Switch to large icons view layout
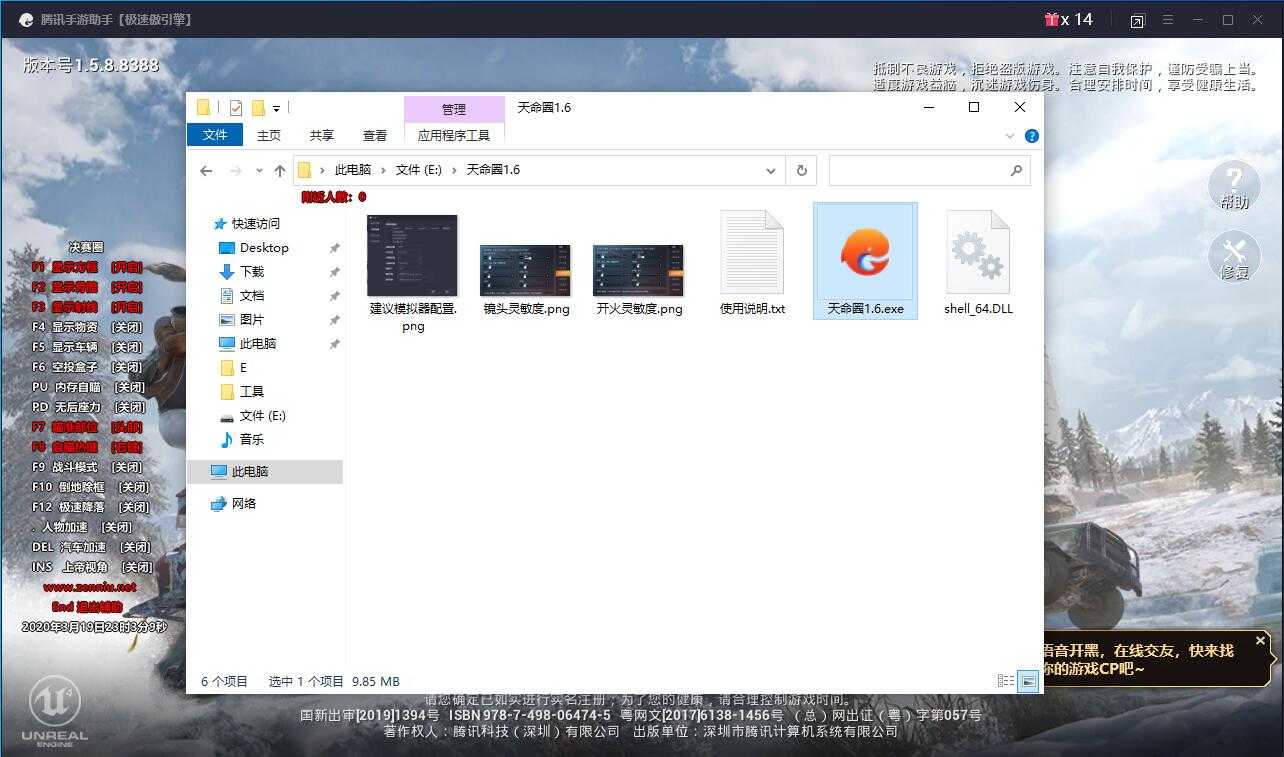The height and width of the screenshot is (757, 1284). [1028, 681]
